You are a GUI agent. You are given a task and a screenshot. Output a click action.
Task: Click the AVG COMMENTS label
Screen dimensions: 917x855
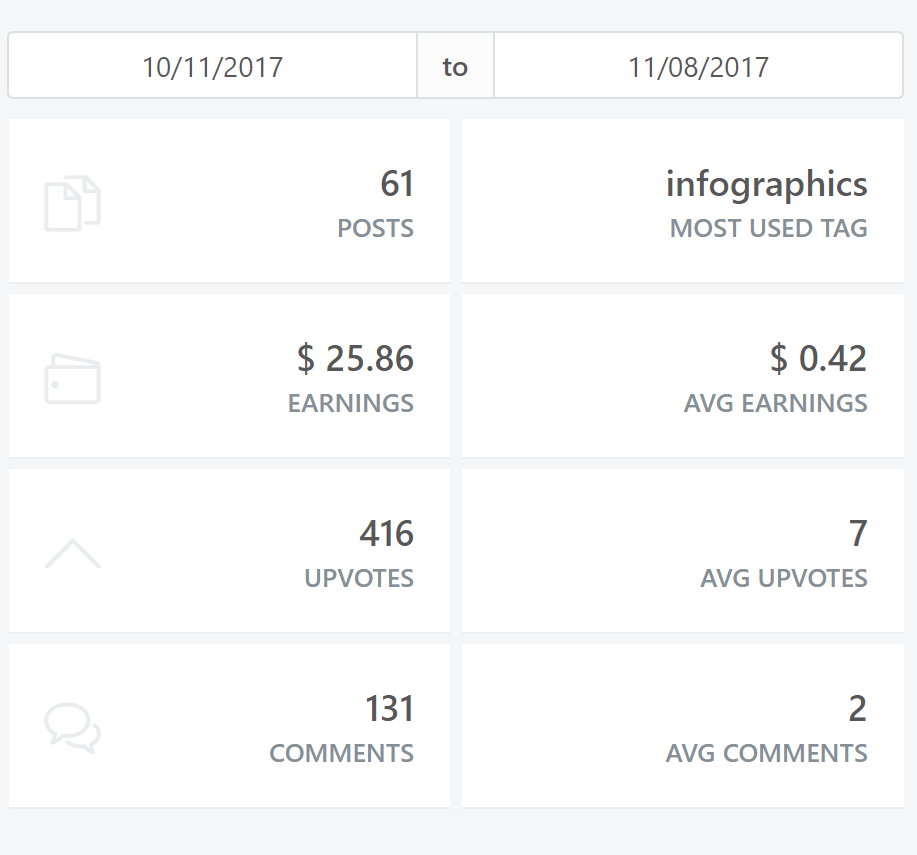766,754
